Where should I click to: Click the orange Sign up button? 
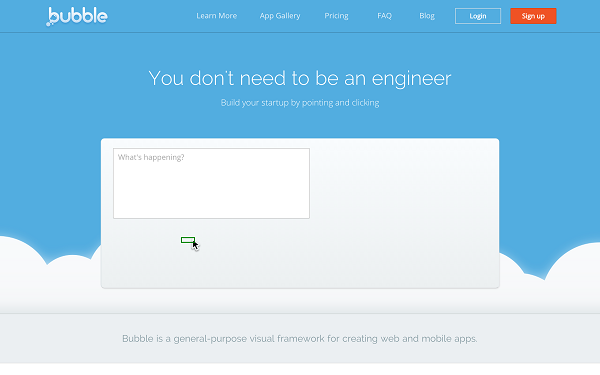pyautogui.click(x=533, y=16)
